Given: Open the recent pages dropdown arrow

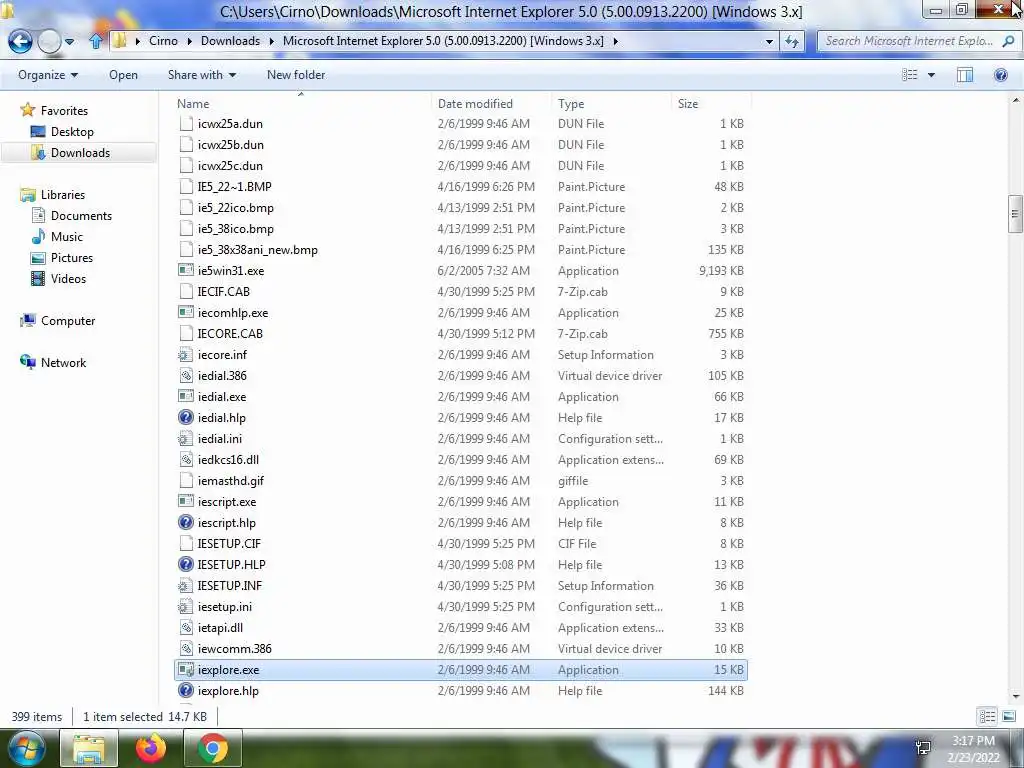Looking at the screenshot, I should pos(69,42).
